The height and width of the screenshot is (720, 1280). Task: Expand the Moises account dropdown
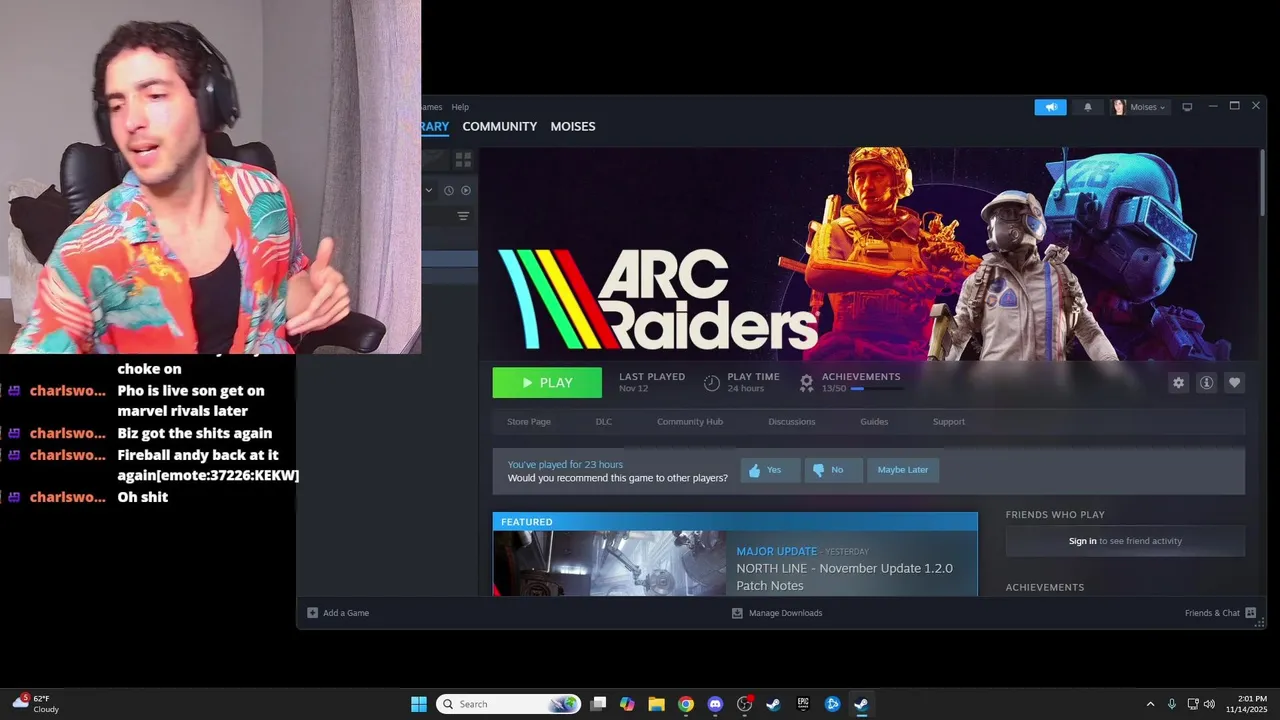pos(1140,107)
